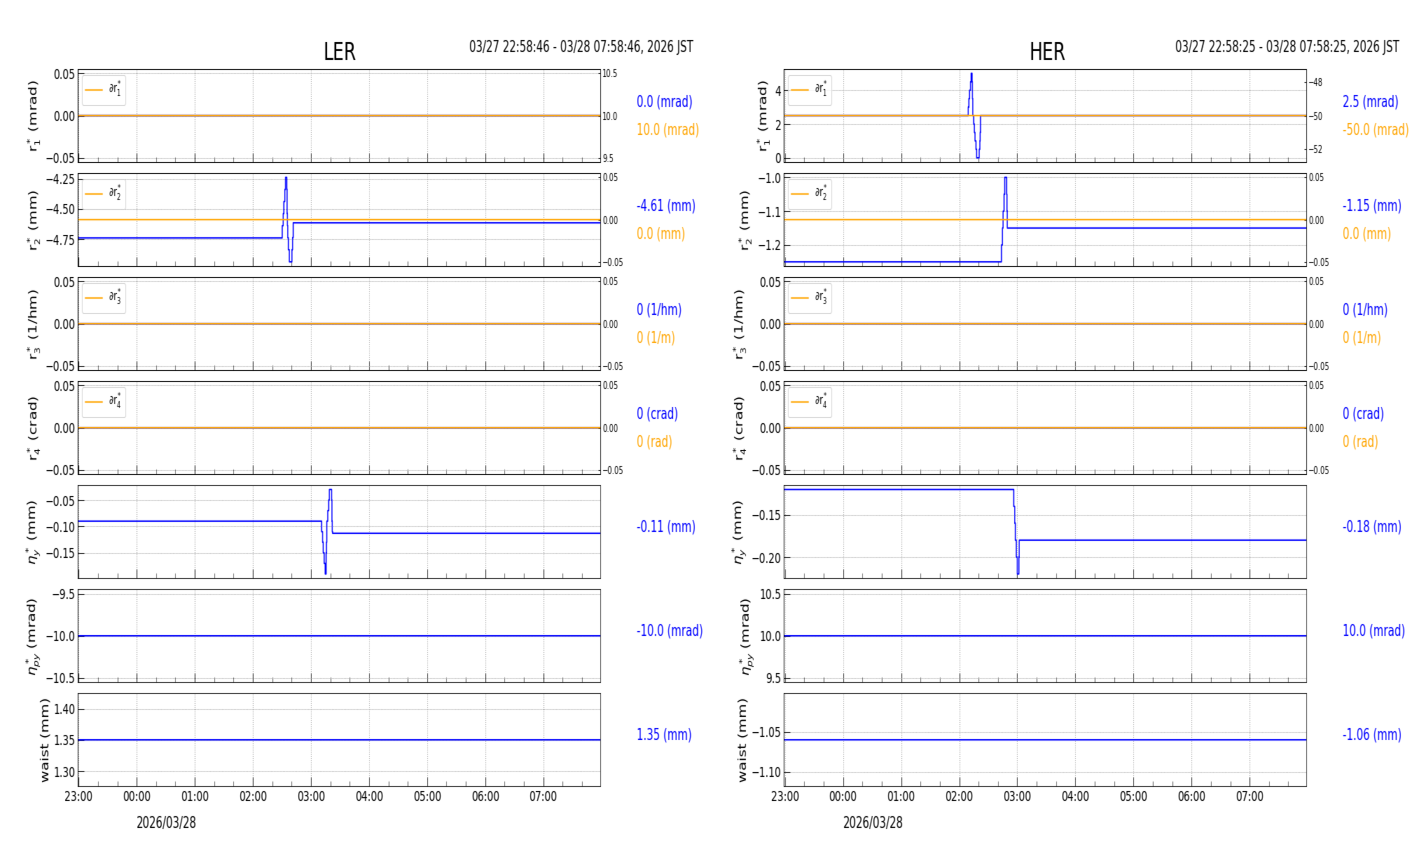This screenshot has height=864, width=1412.
Task: Click the 03:00 tick on LER time axis
Action: (x=311, y=797)
